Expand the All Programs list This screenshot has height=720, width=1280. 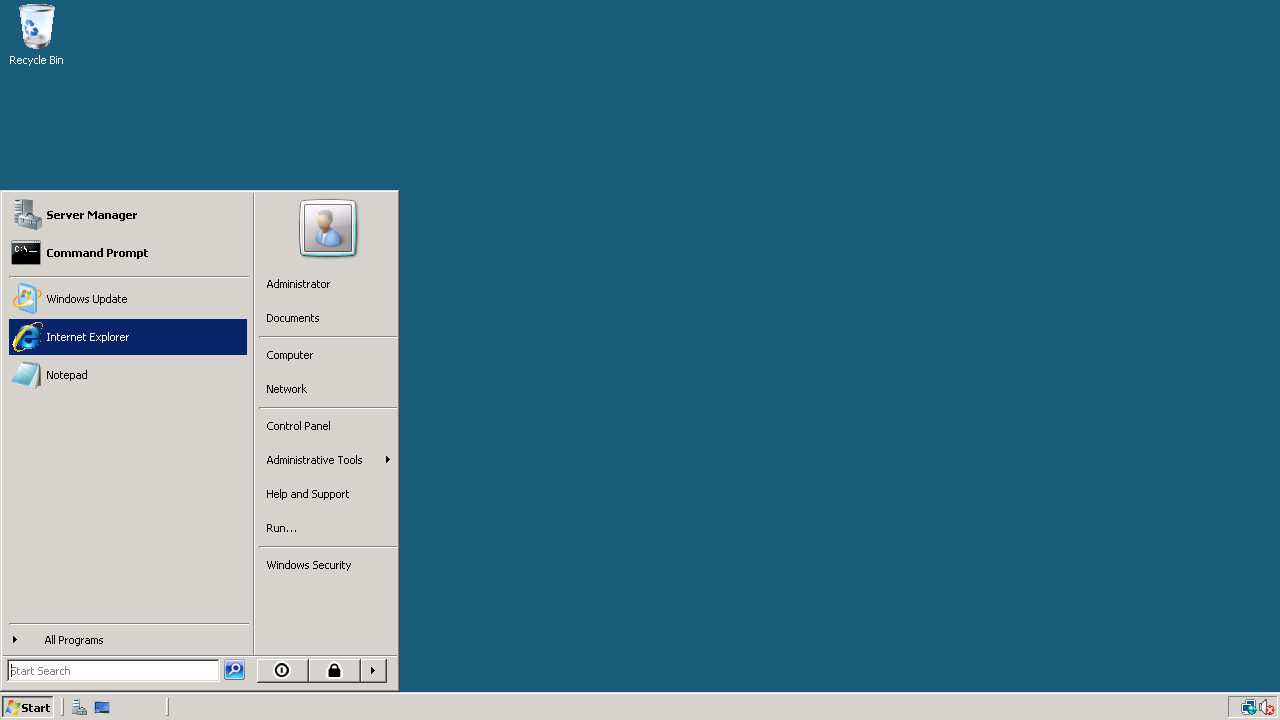(x=73, y=640)
